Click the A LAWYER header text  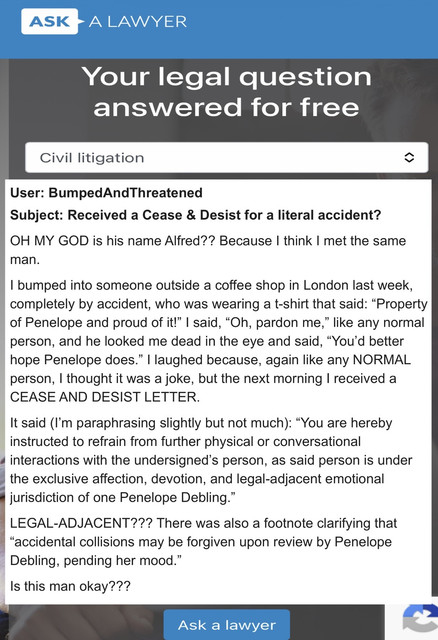click(138, 22)
